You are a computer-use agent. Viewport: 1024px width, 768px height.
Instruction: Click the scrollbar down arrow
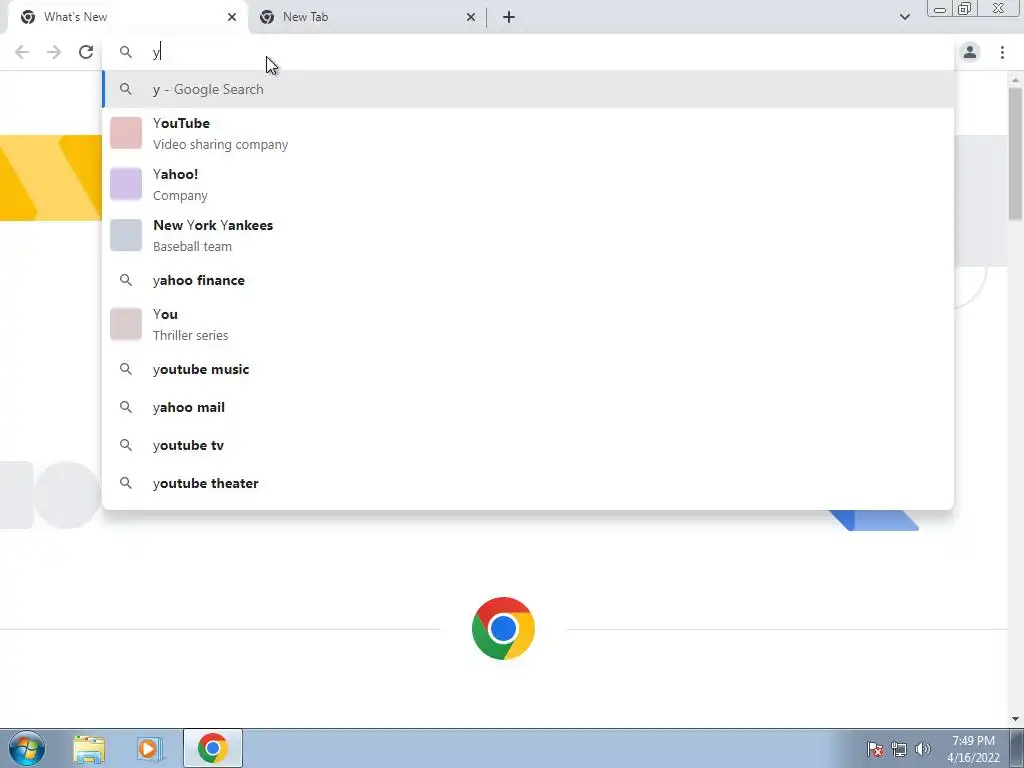coord(1015,719)
